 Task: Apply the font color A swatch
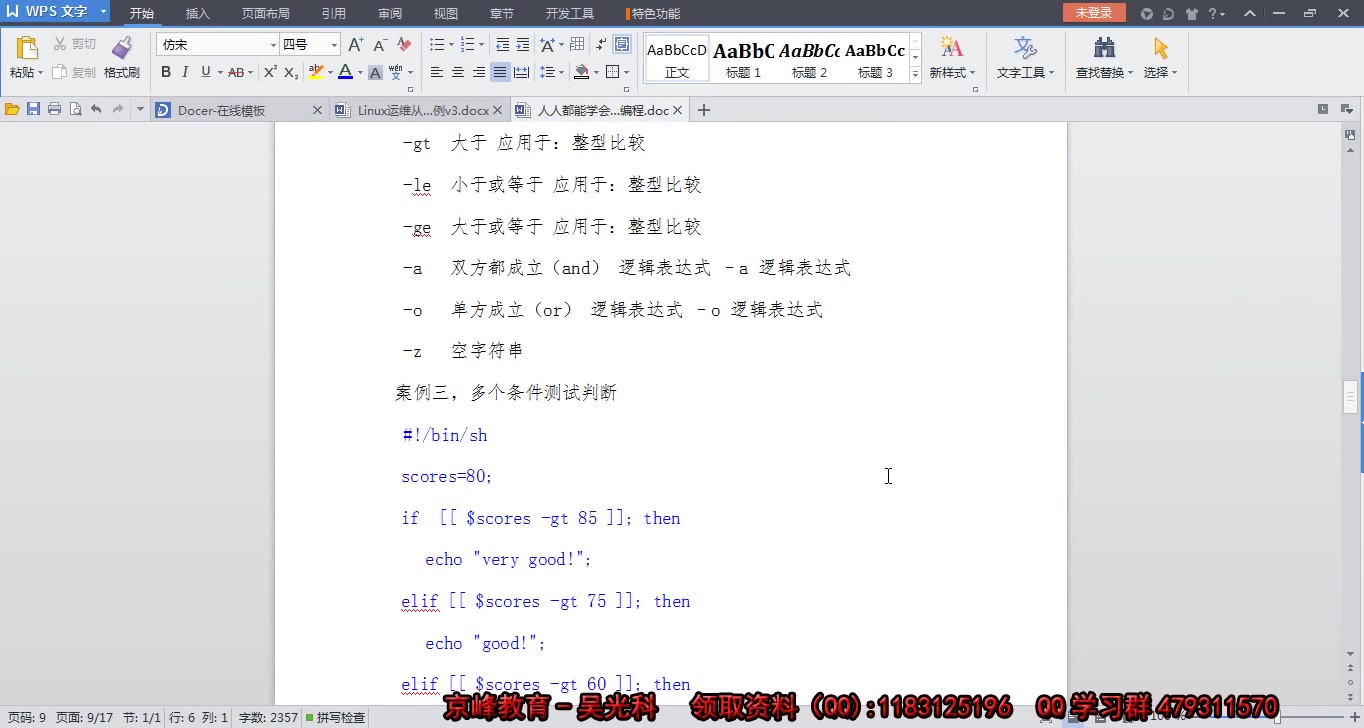coord(345,72)
